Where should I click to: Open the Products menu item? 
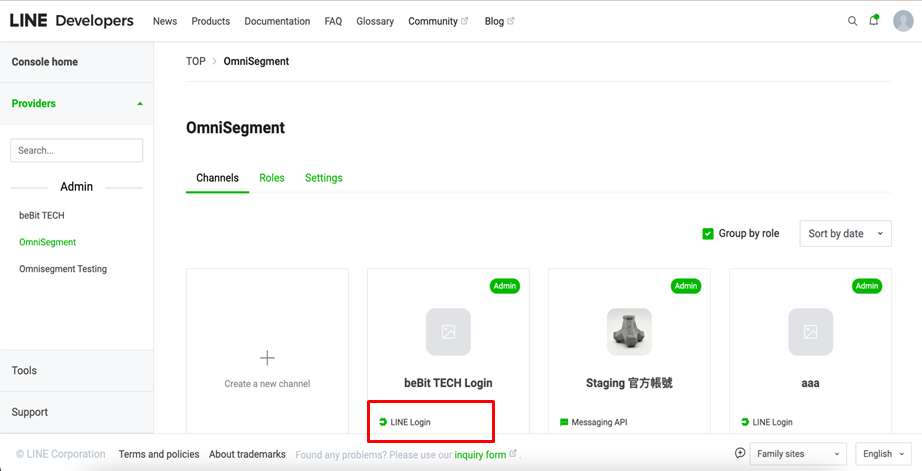coord(211,21)
